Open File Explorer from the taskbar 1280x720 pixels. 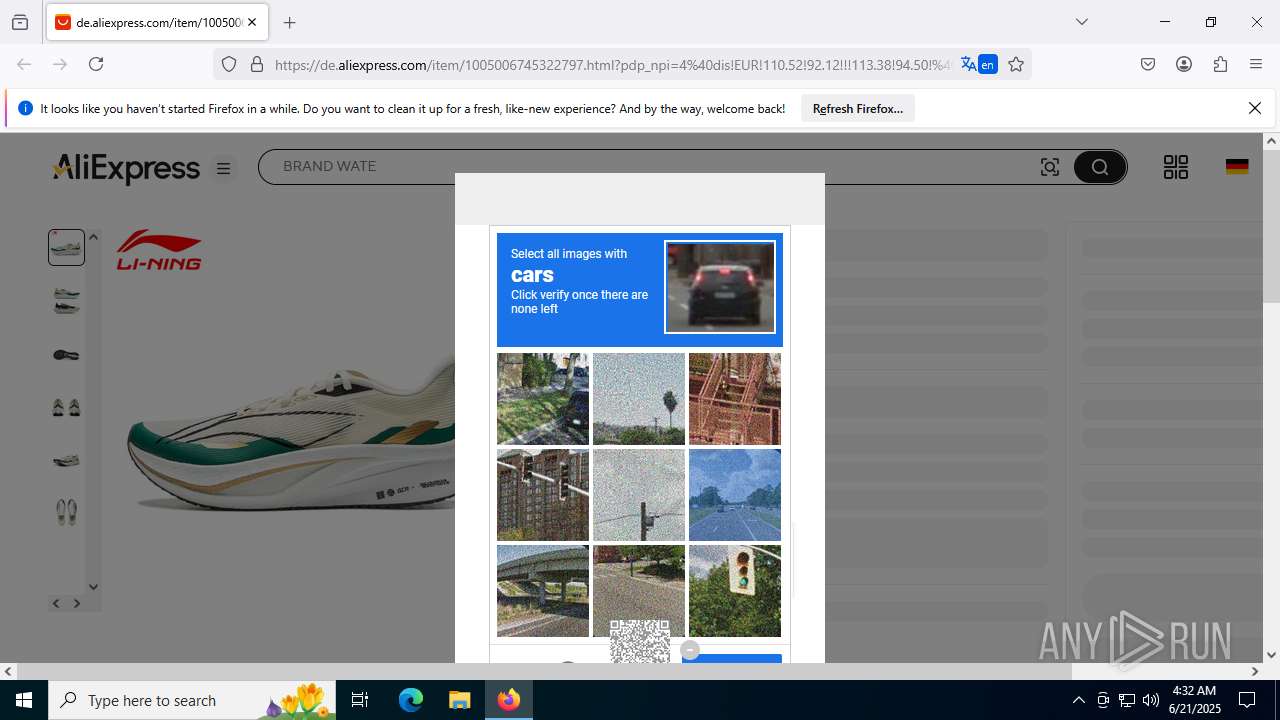[459, 700]
